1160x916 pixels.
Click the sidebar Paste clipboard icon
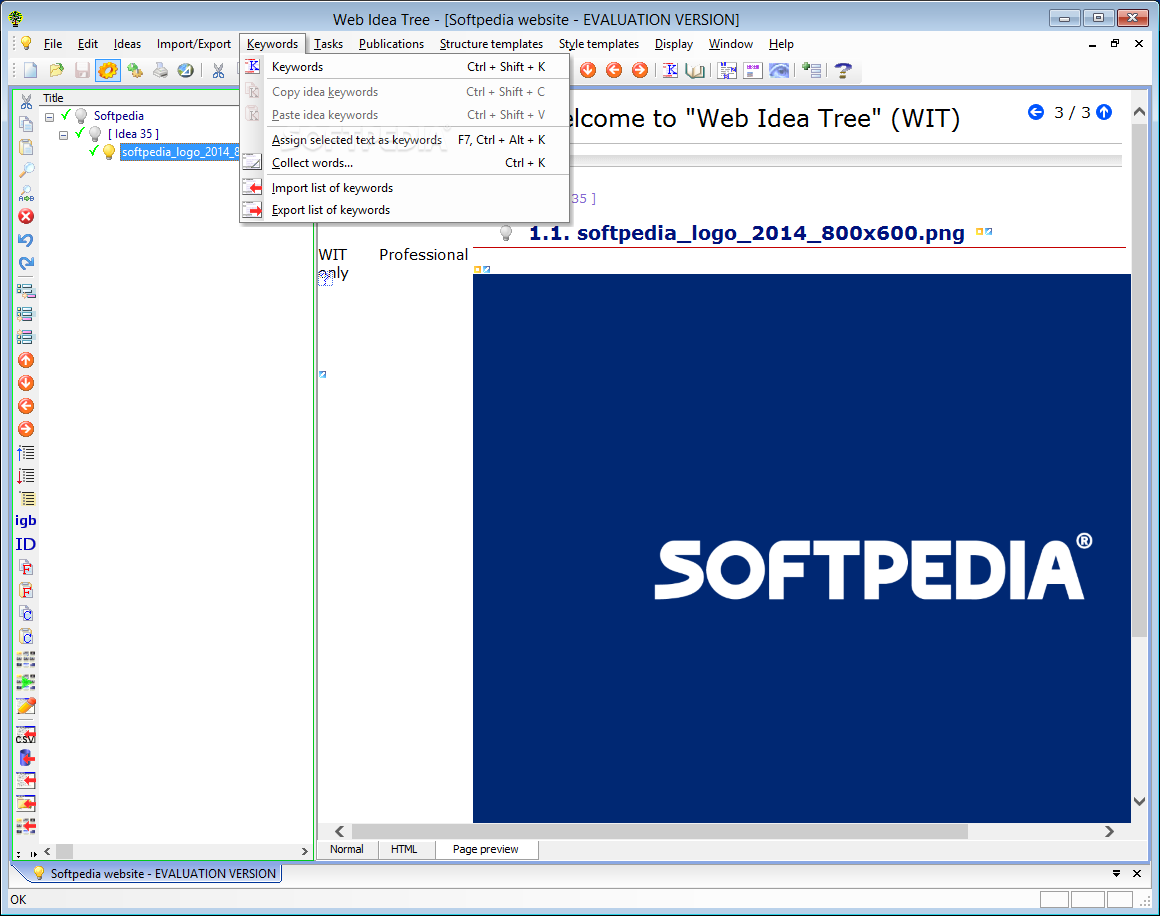(26, 147)
